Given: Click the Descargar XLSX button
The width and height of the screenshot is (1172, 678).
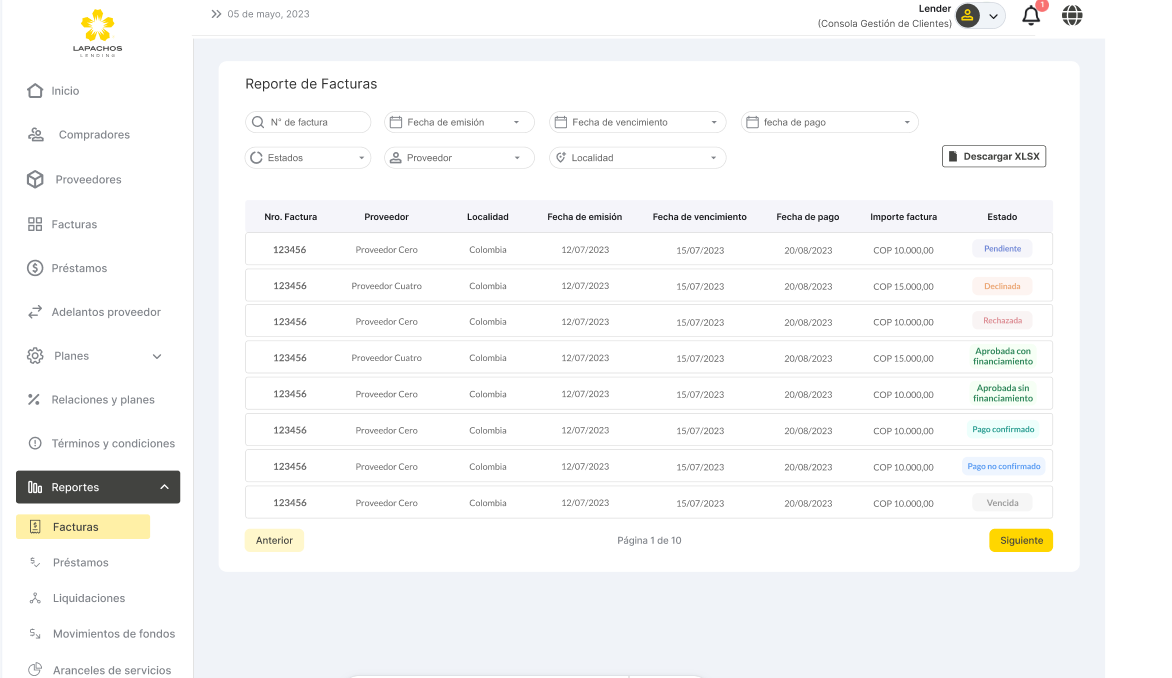Looking at the screenshot, I should [x=993, y=157].
